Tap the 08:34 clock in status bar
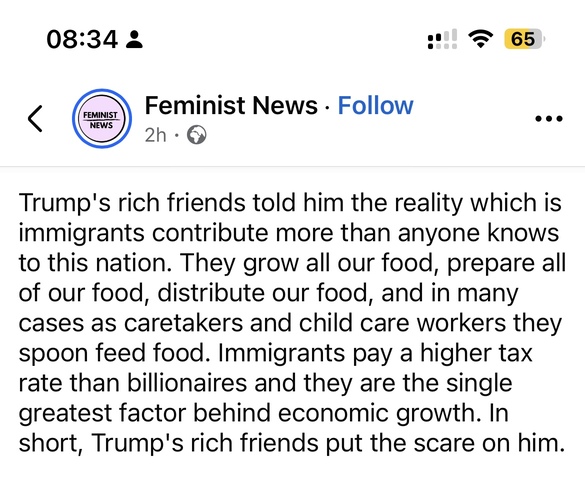Image resolution: width=585 pixels, height=489 pixels. pos(82,40)
